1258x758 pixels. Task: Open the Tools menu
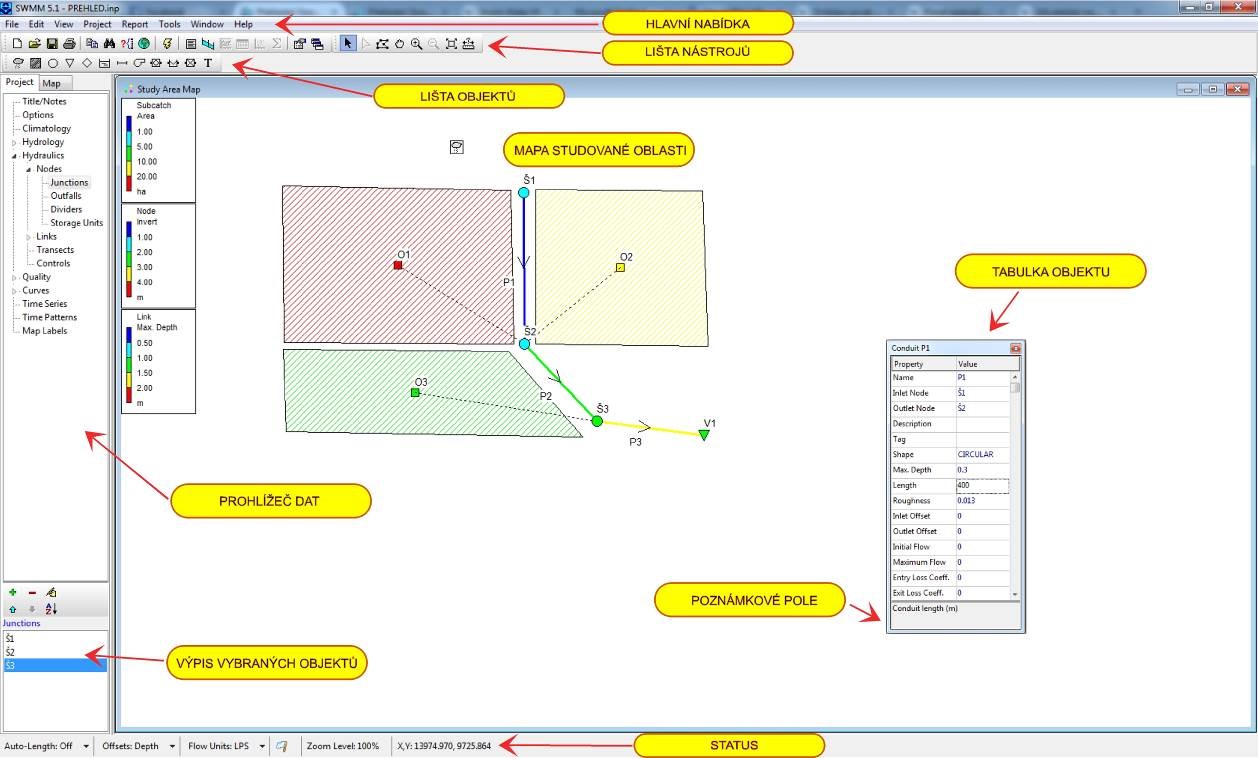(169, 23)
